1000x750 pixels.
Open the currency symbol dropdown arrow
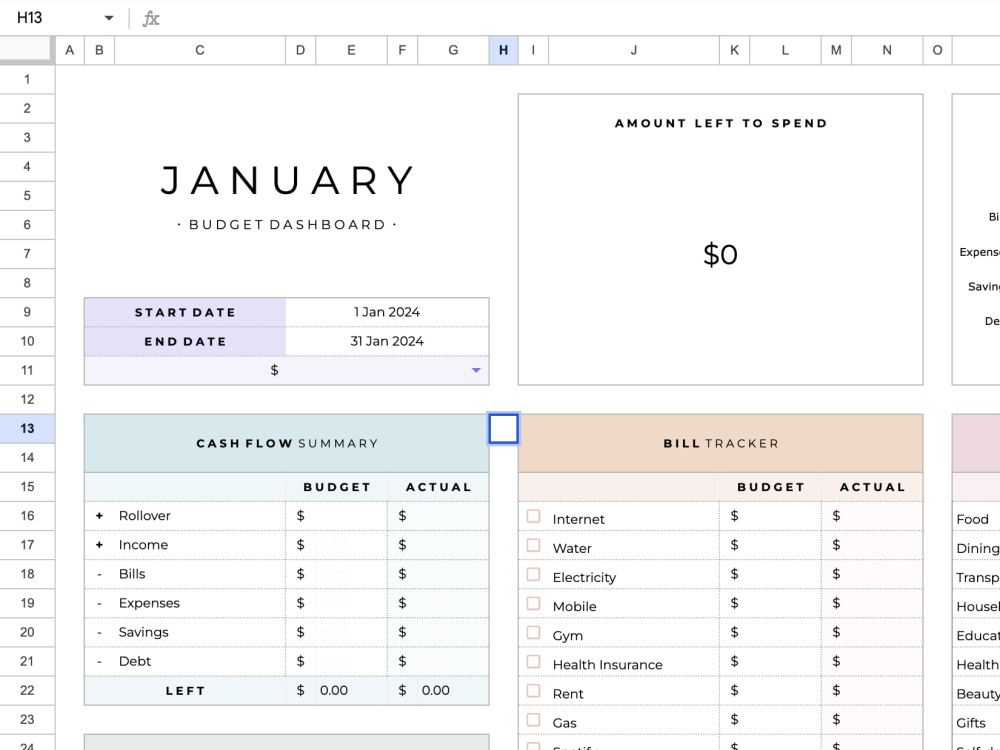click(x=476, y=371)
